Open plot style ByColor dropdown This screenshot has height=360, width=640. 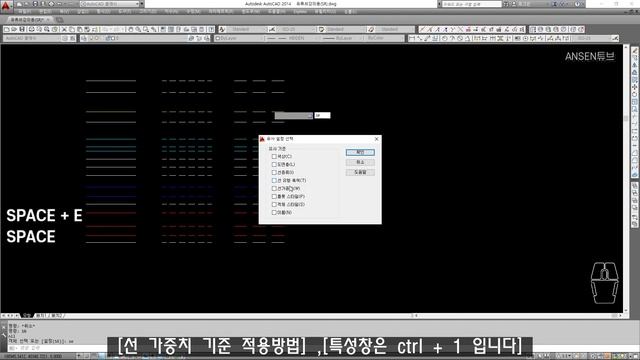click(x=384, y=38)
